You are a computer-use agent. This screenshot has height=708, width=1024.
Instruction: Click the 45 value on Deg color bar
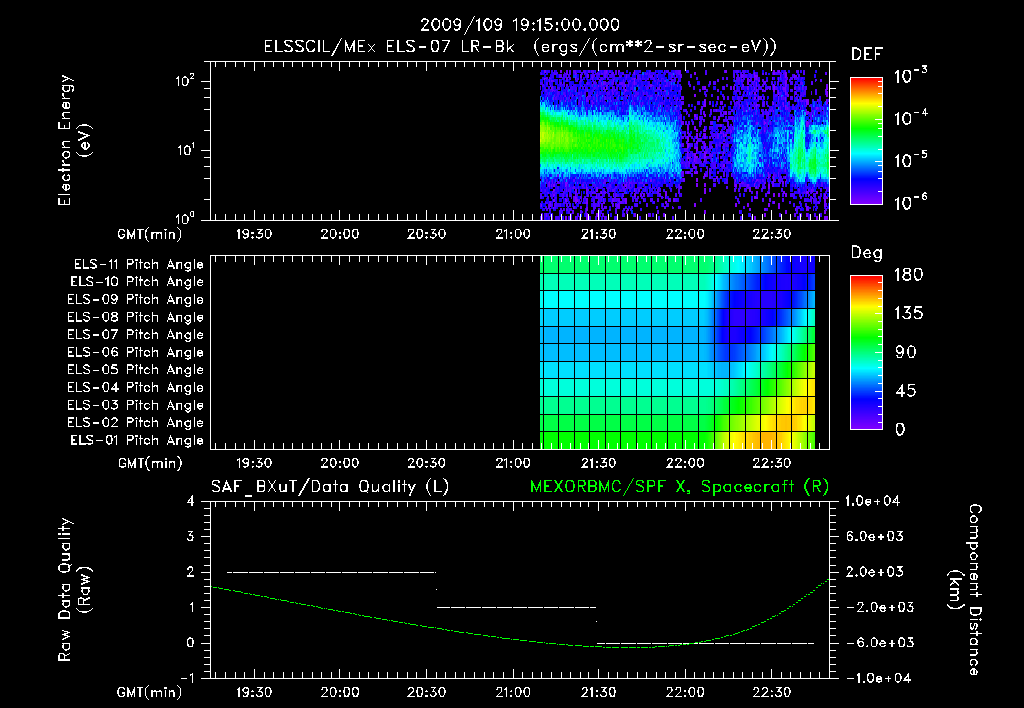(906, 391)
